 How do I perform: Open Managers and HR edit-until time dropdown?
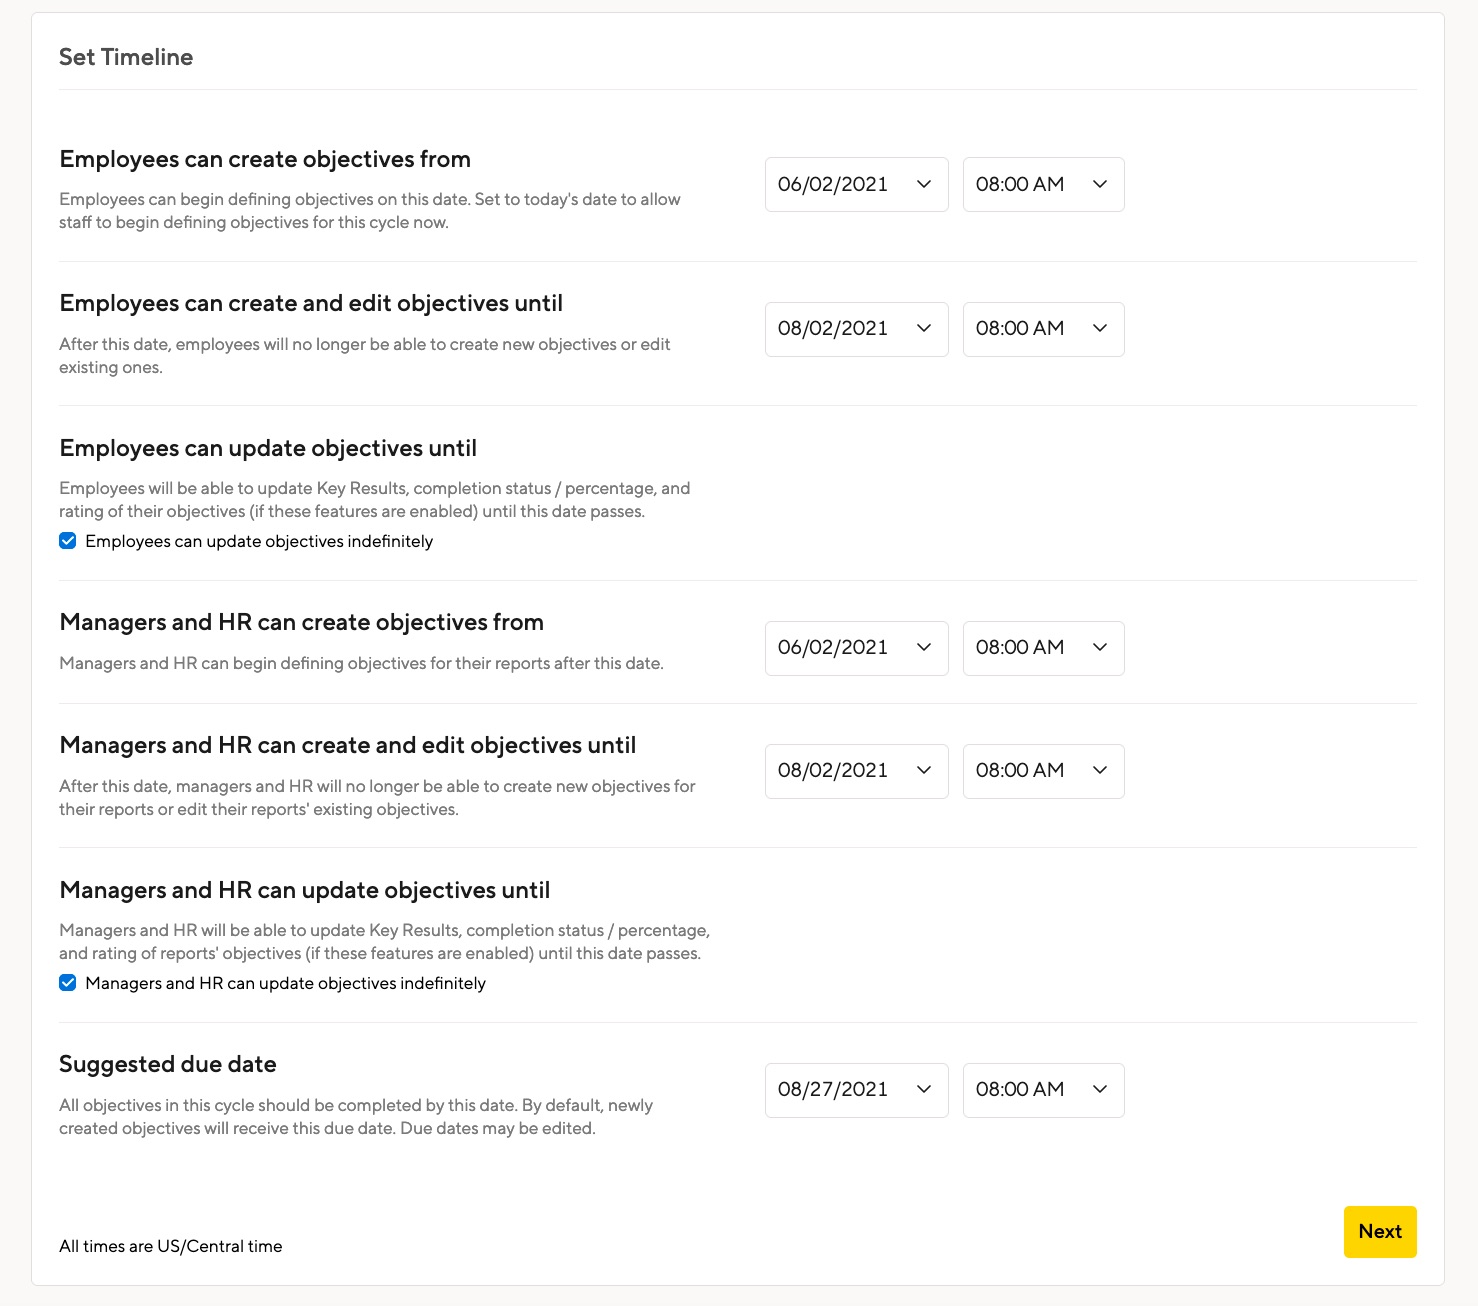[1042, 771]
